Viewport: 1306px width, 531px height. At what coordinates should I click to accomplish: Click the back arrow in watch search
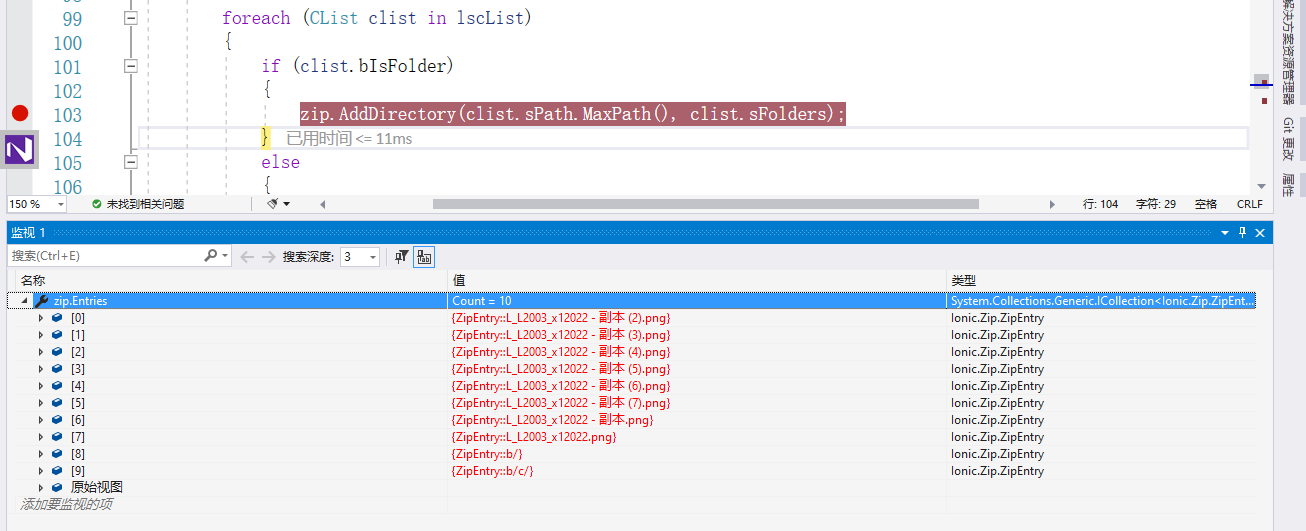pos(247,257)
